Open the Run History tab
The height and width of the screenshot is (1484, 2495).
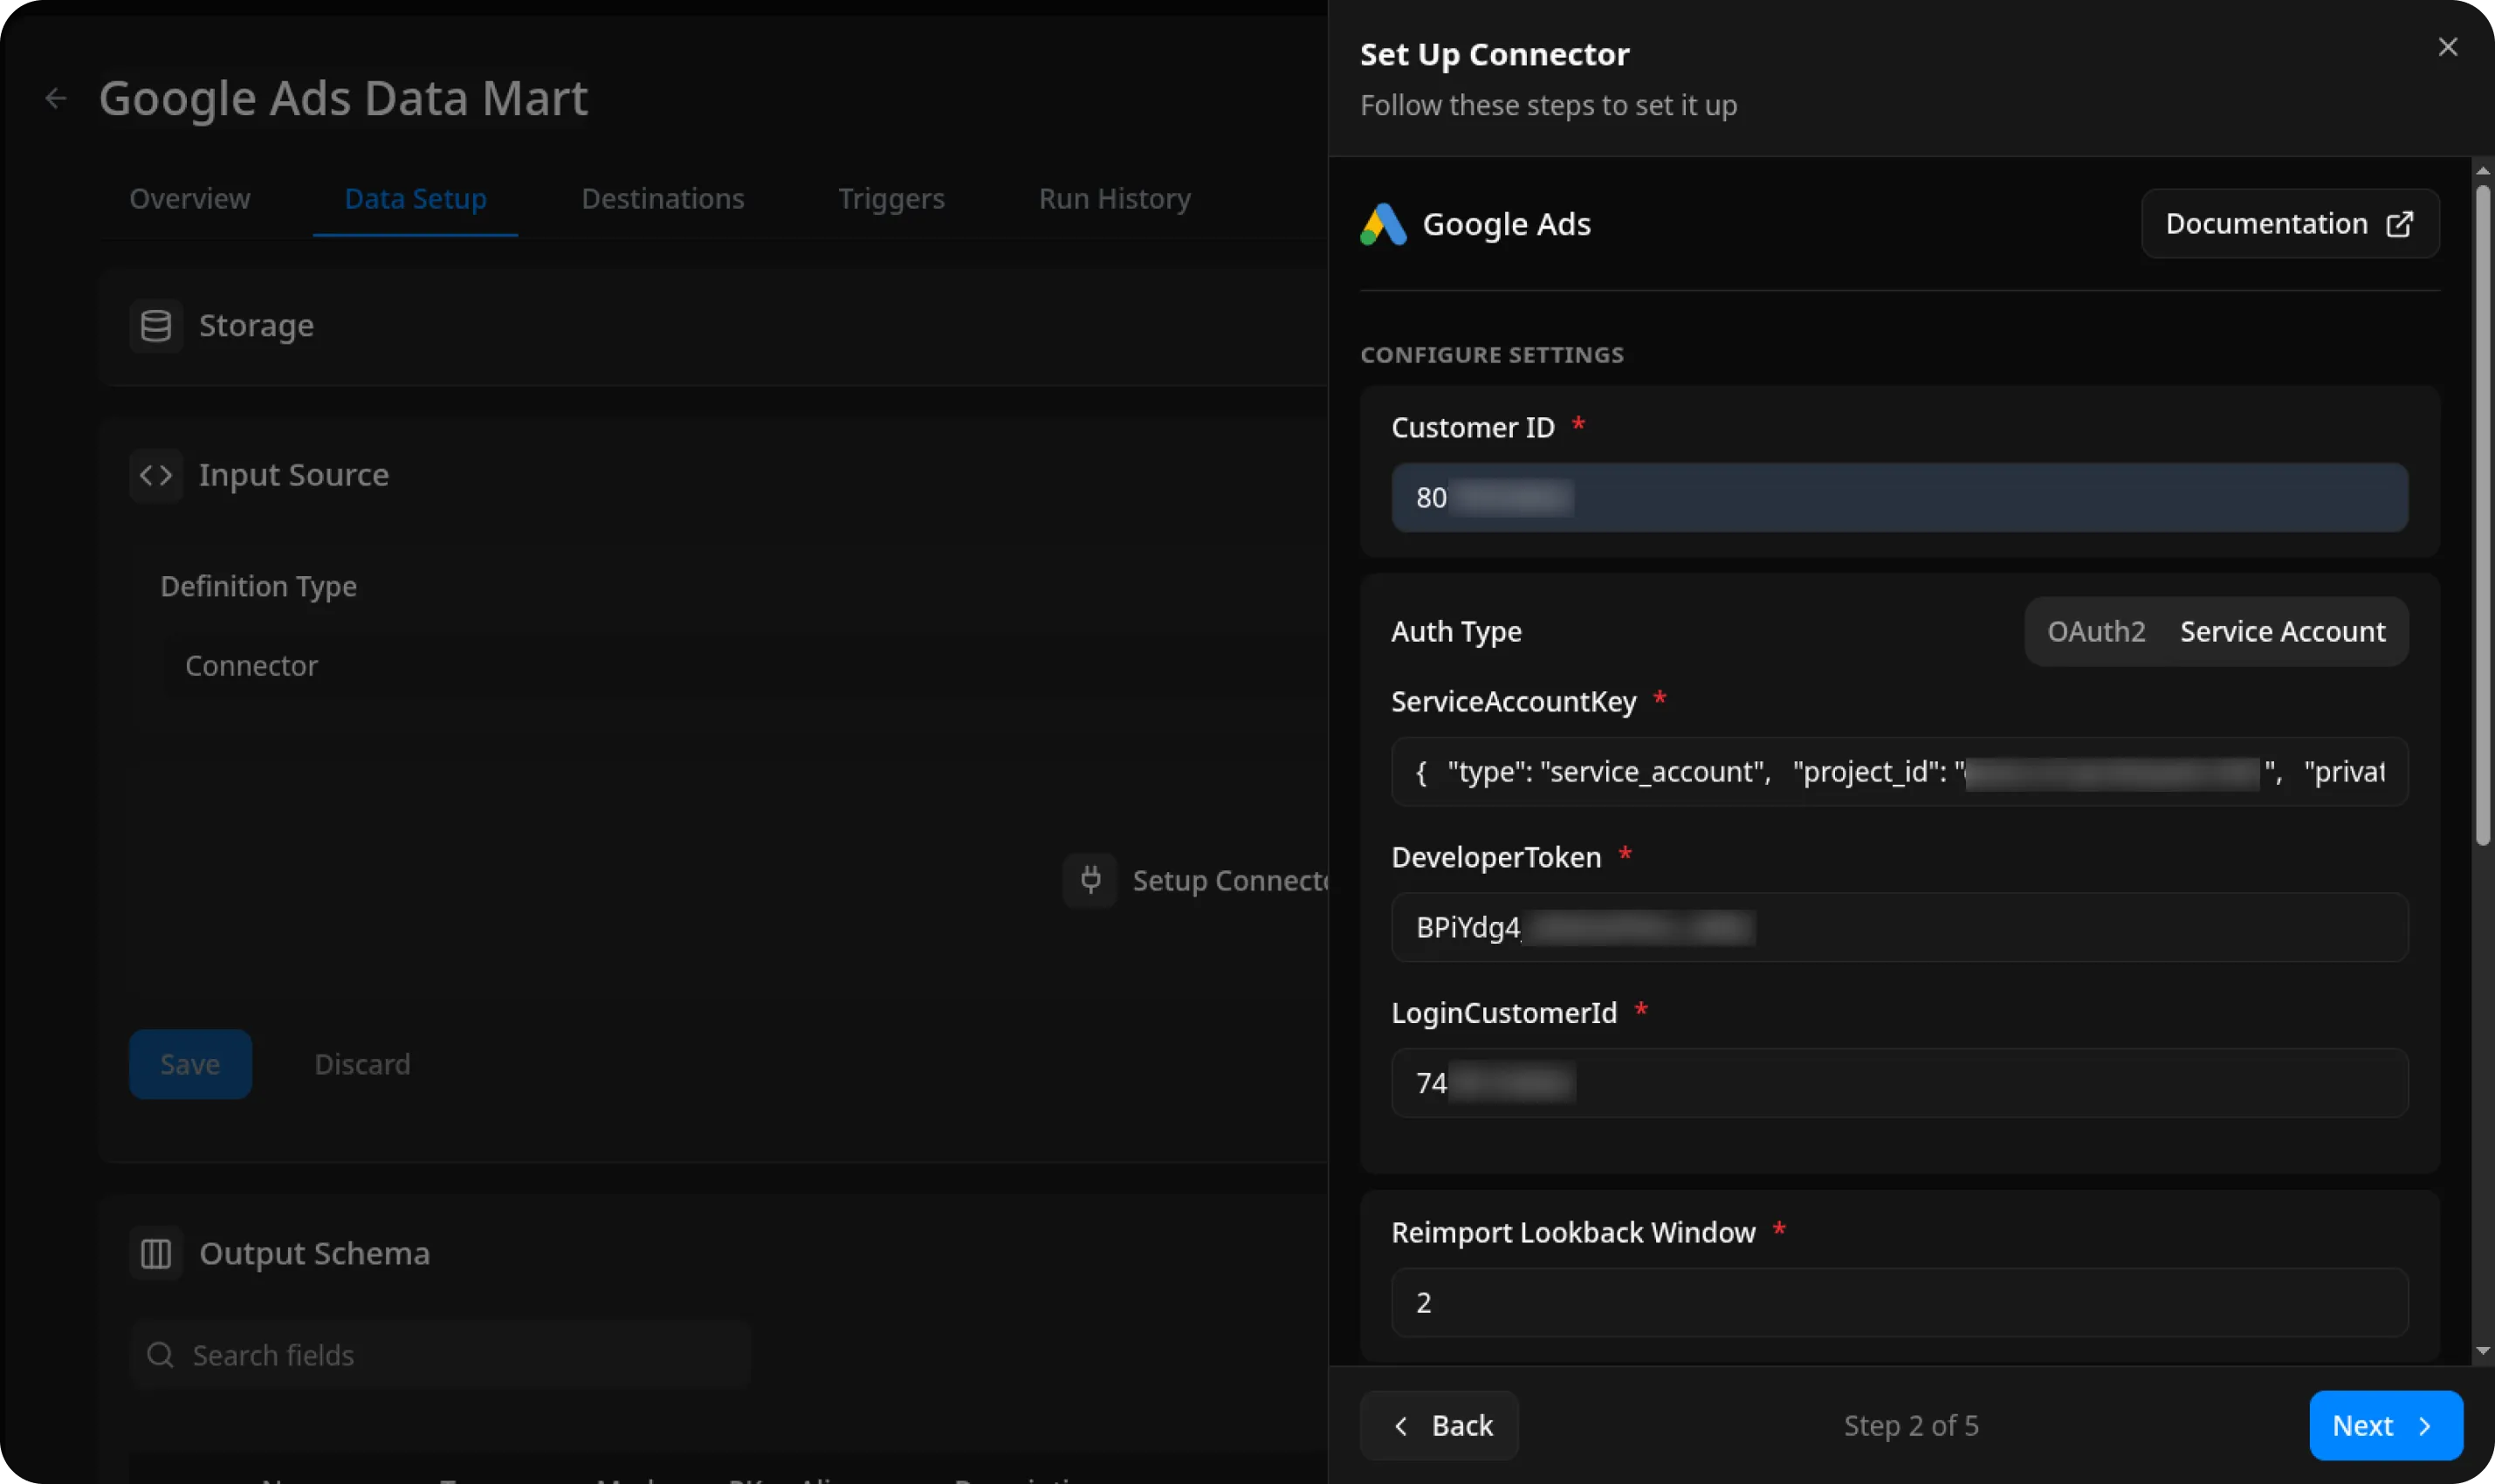1114,199
